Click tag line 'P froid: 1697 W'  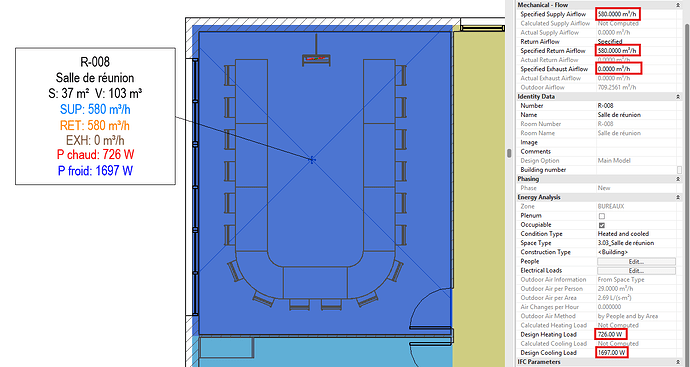tap(95, 170)
